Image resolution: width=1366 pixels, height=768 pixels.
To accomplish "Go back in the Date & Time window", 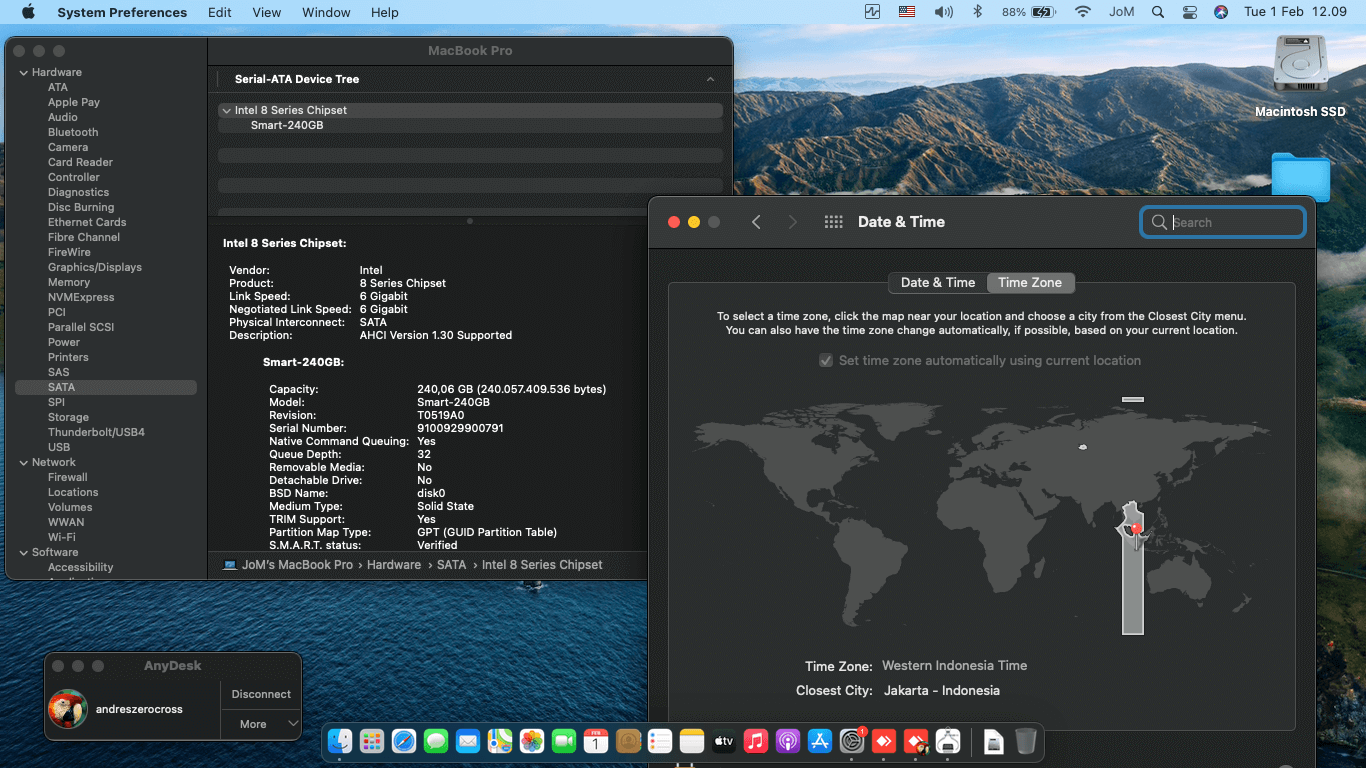I will (756, 222).
